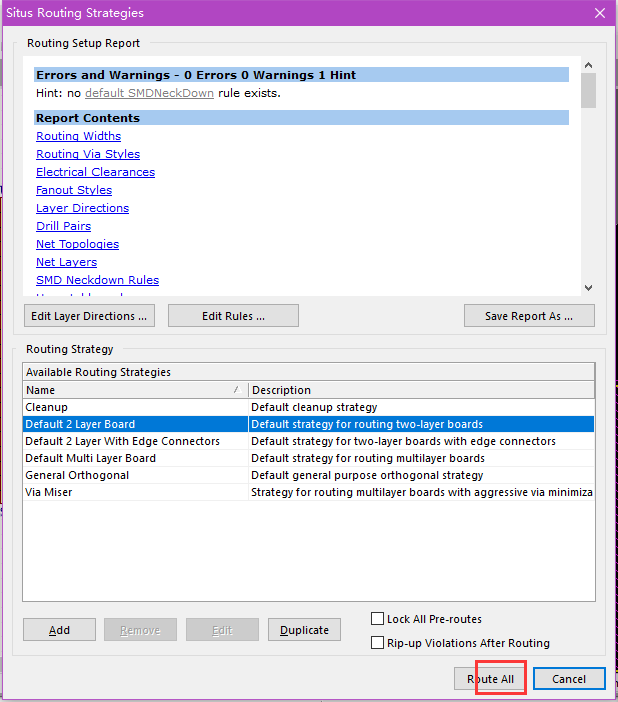Click the Remove strategy button

pyautogui.click(x=140, y=630)
